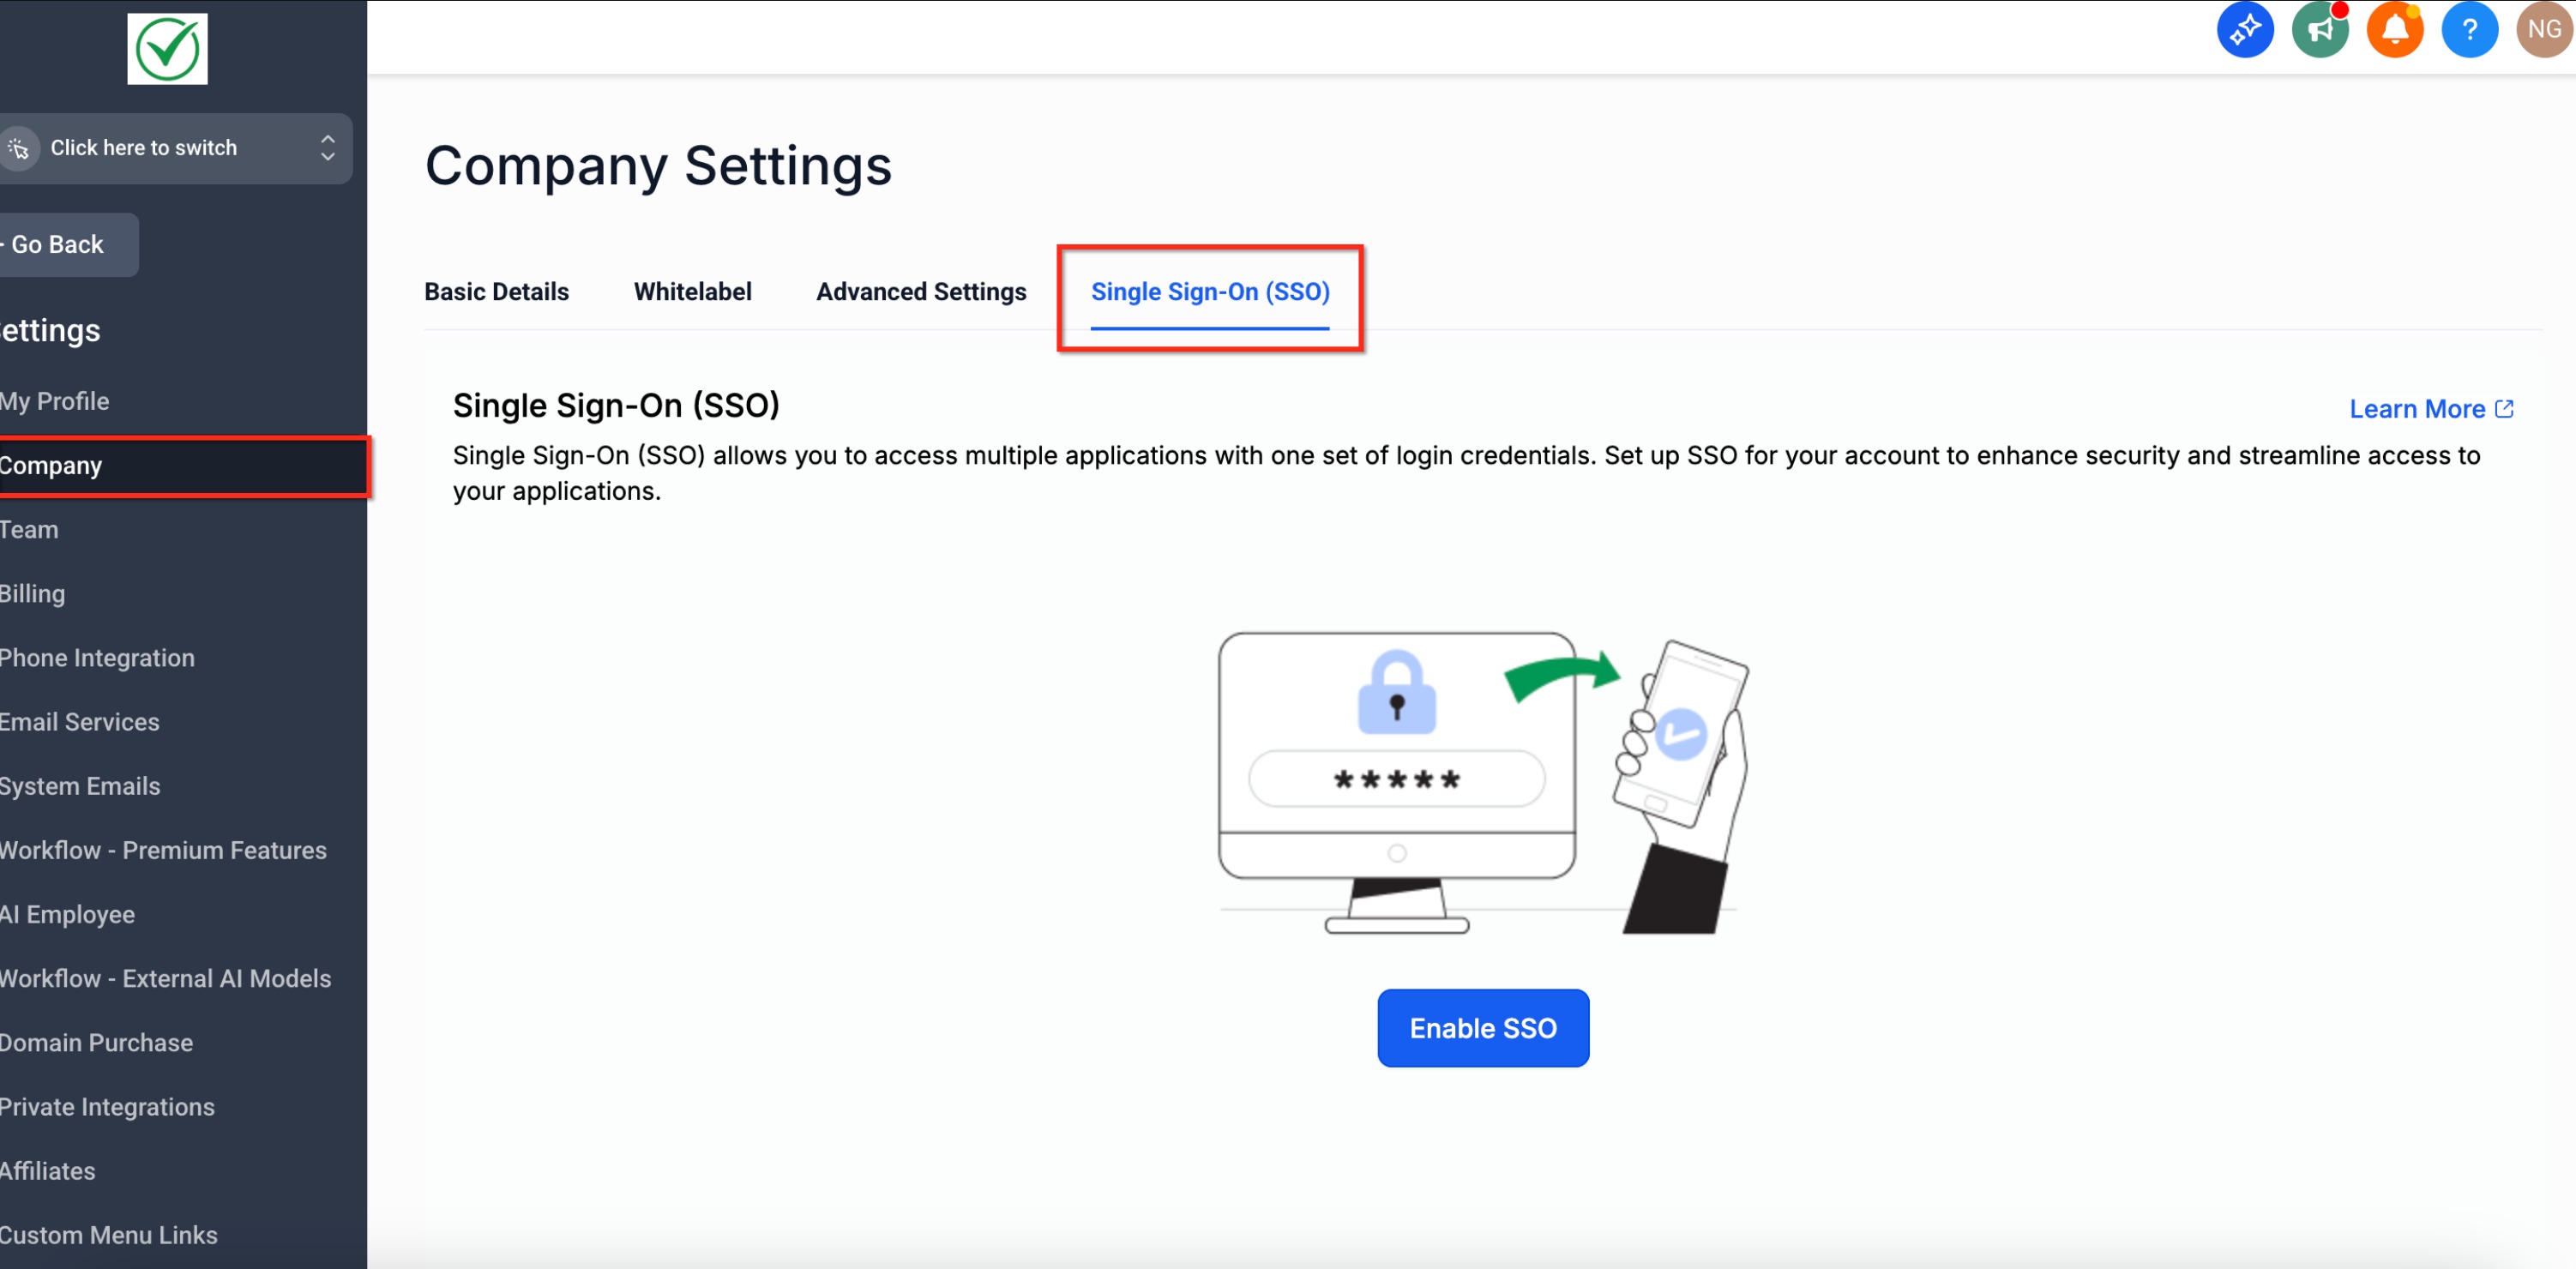Select the Single Sign-On (SSO) tab
Image resolution: width=2576 pixels, height=1269 pixels.
click(x=1209, y=292)
